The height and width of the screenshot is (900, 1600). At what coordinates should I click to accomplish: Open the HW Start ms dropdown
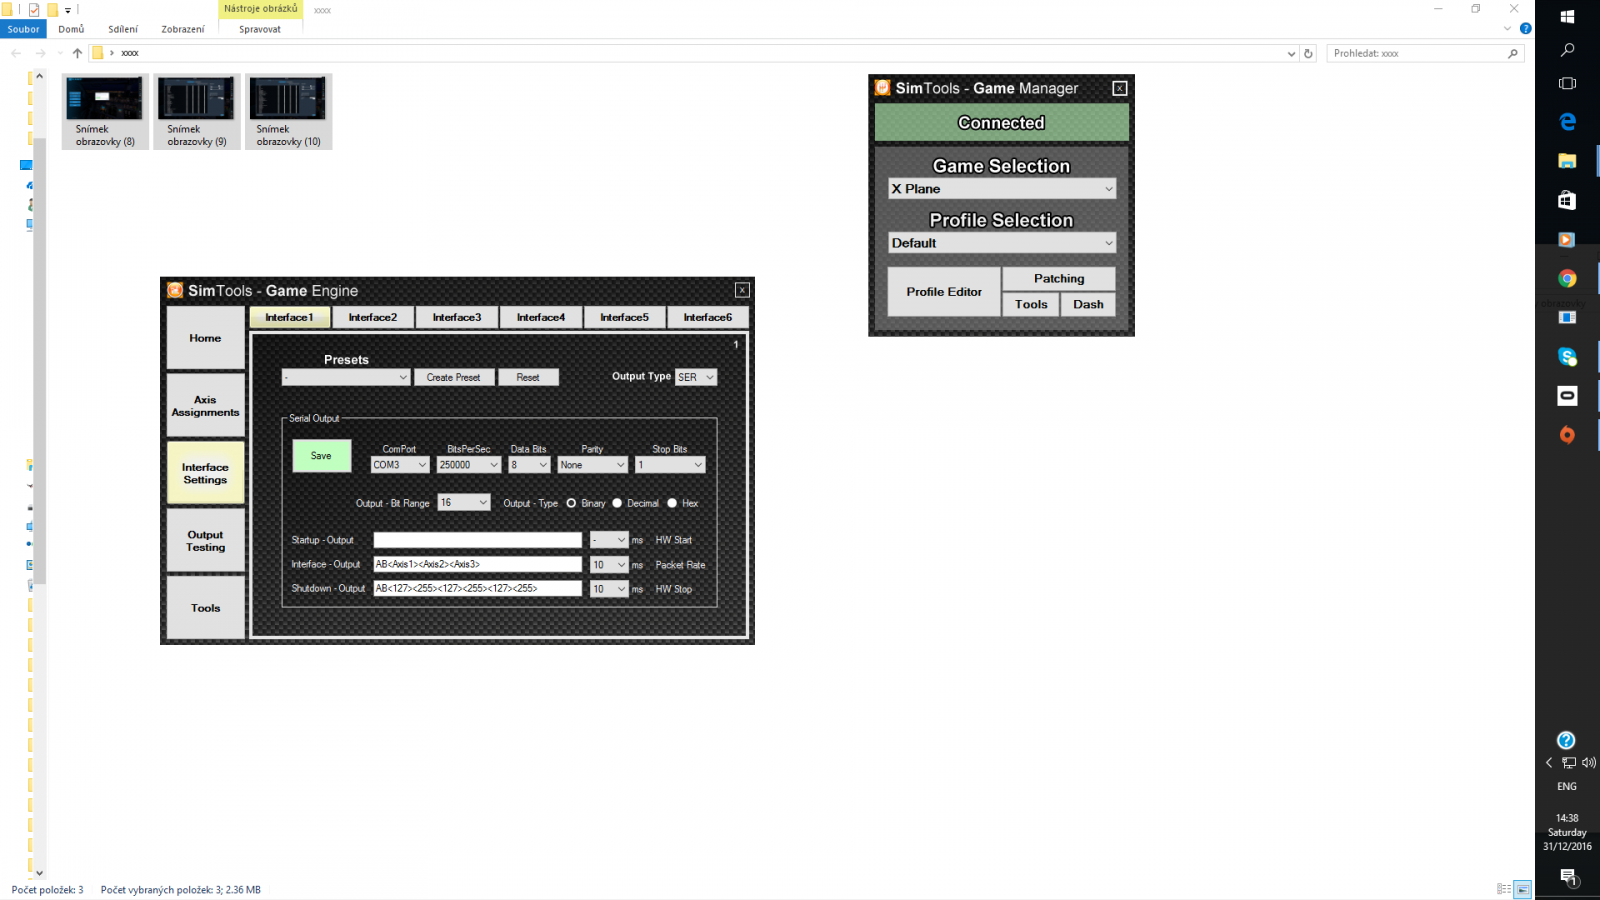pyautogui.click(x=609, y=540)
